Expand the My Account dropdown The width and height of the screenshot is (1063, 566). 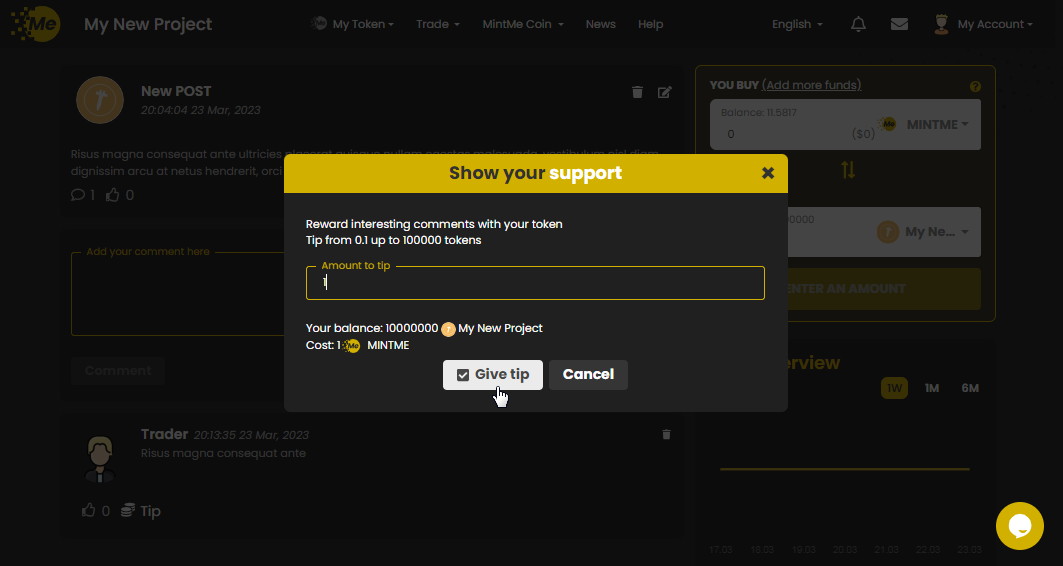coord(983,24)
